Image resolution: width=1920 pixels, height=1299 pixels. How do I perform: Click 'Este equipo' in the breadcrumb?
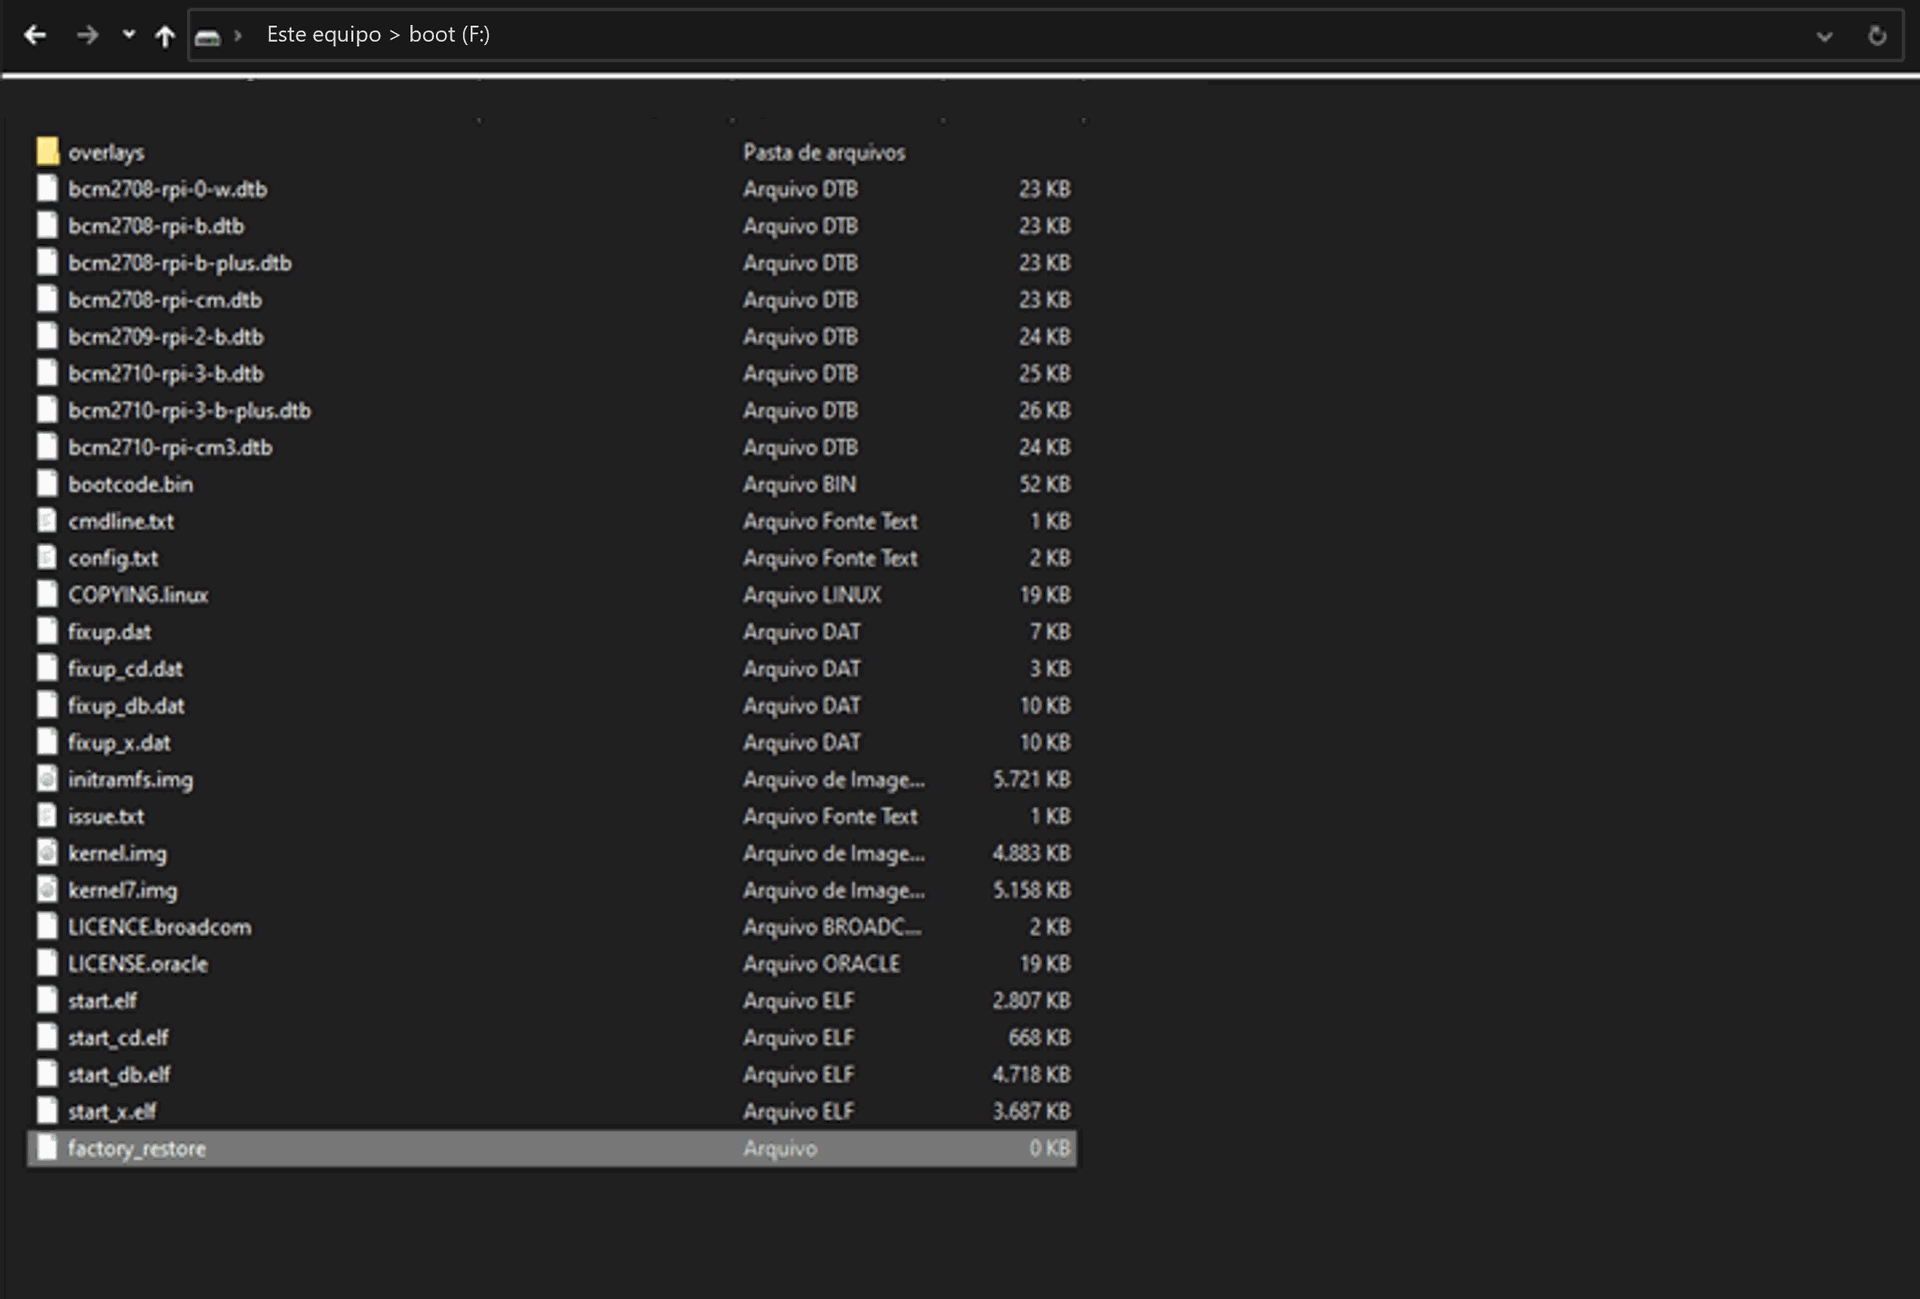pyautogui.click(x=323, y=35)
